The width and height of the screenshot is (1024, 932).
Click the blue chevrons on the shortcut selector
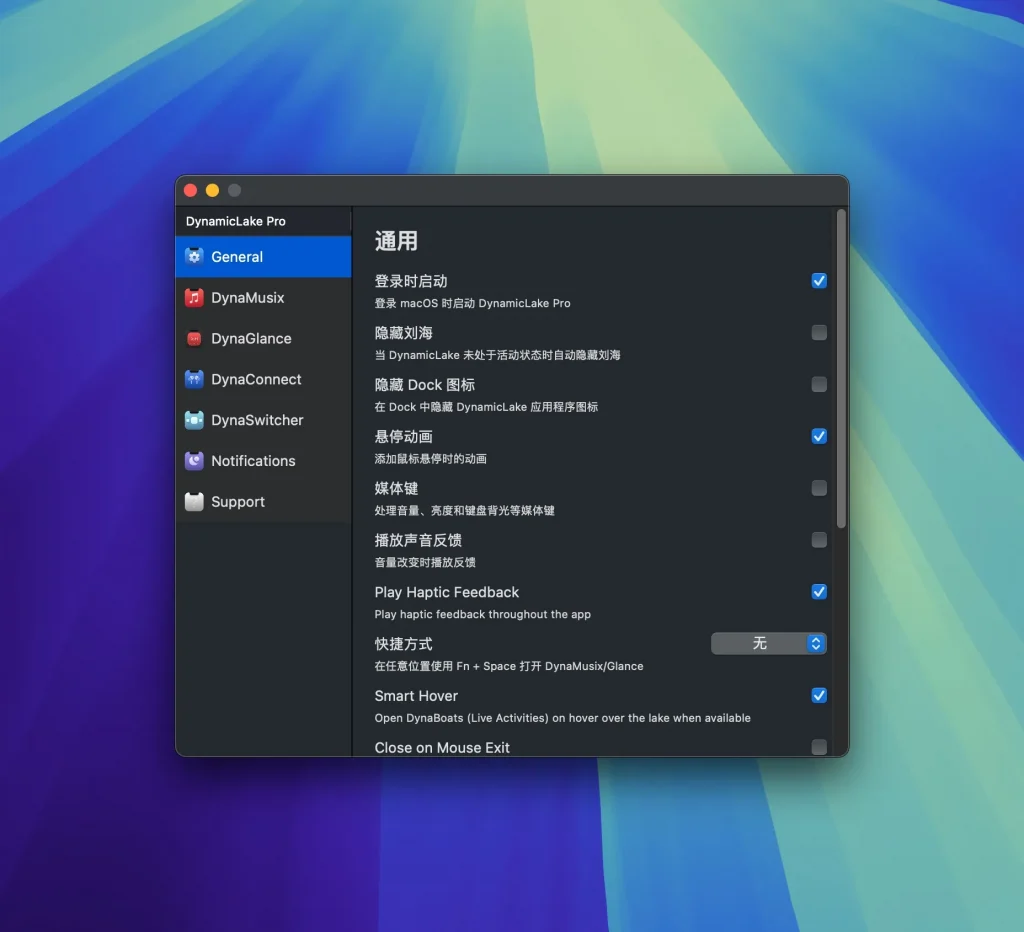point(816,643)
